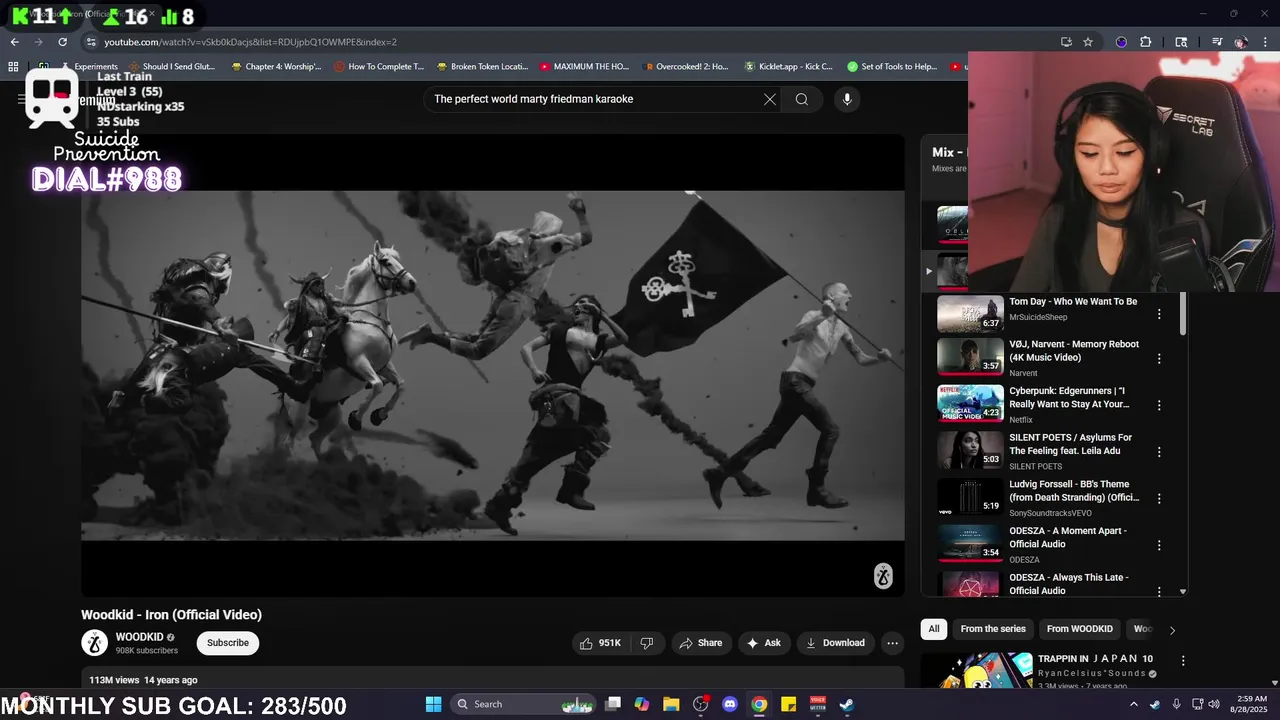
Task: Click the Chrome icon in the taskbar
Action: pyautogui.click(x=759, y=704)
